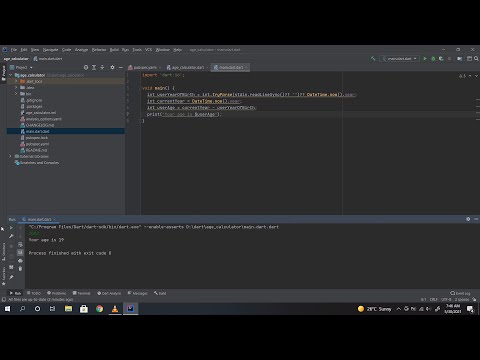
Task: Open VLC from the taskbar
Action: (115, 309)
